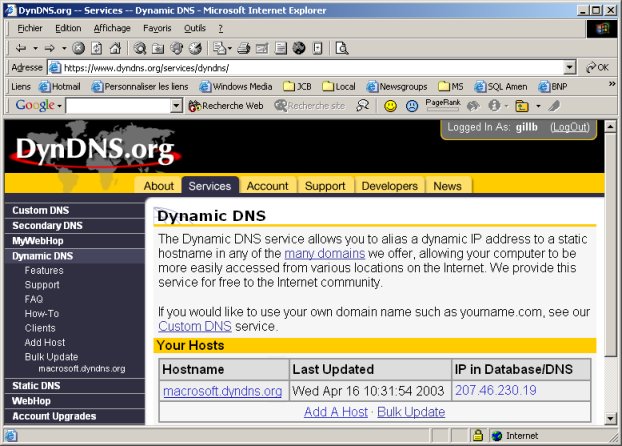The width and height of the screenshot is (622, 446).
Task: Vote with the blue frowning face icon
Action: pos(412,106)
